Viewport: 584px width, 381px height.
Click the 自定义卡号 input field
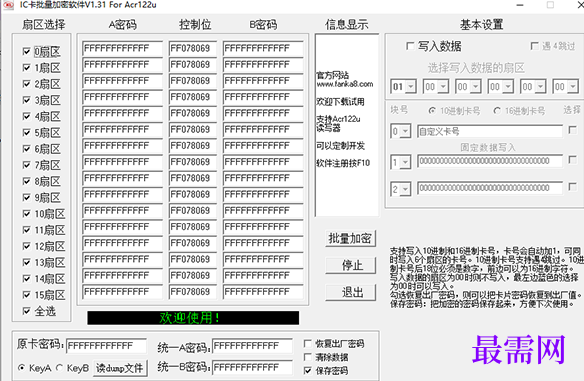tap(490, 131)
